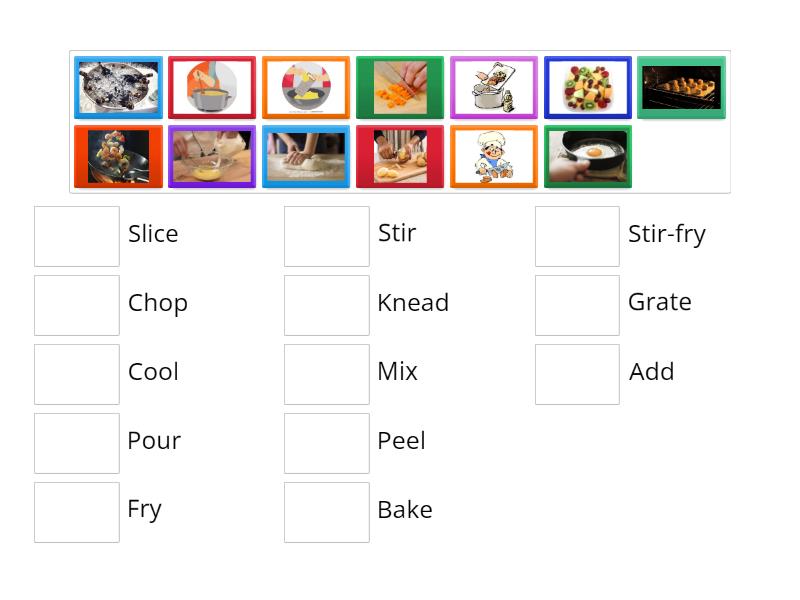The height and width of the screenshot is (600, 800).
Task: Select the fruit salad image tile
Action: point(587,87)
